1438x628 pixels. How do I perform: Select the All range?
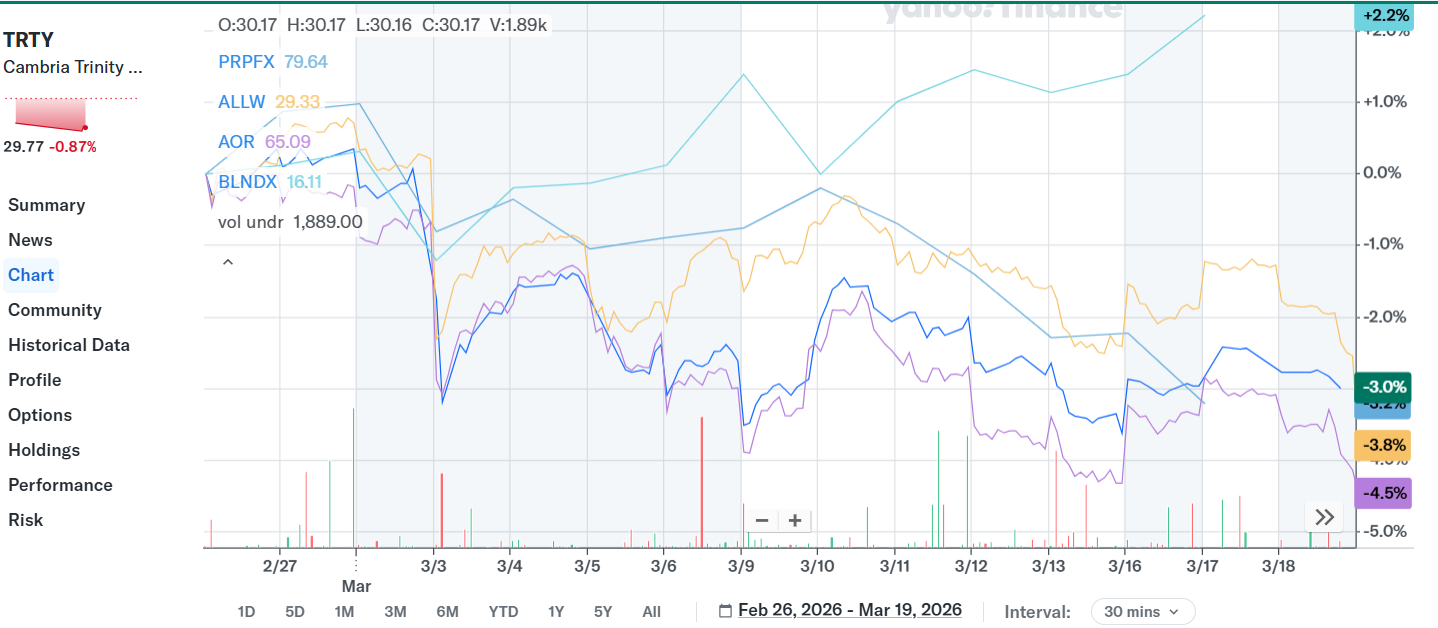tap(651, 611)
